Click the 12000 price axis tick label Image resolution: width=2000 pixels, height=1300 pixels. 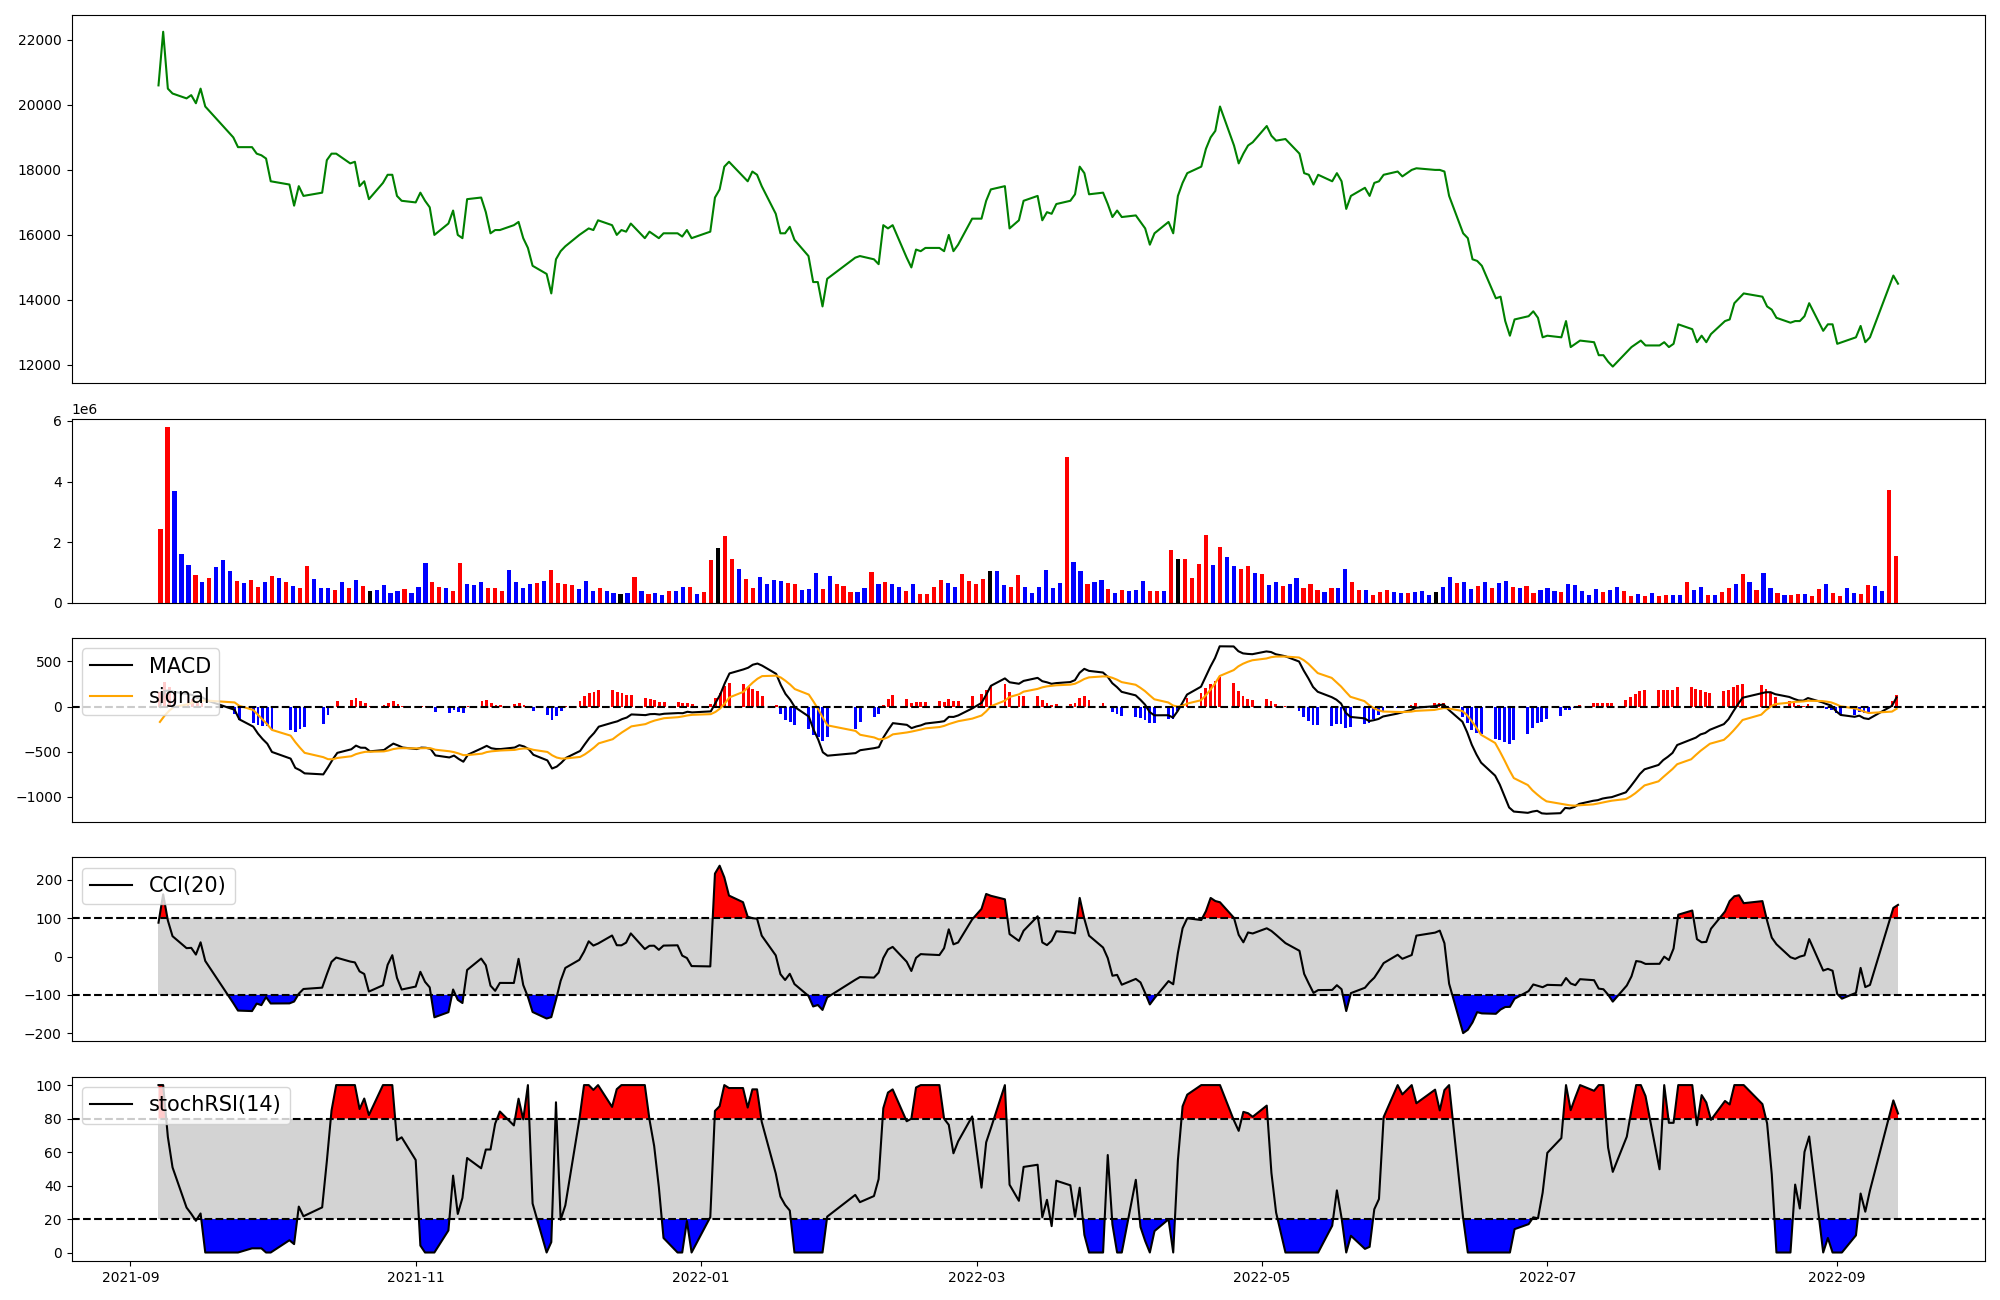click(40, 365)
